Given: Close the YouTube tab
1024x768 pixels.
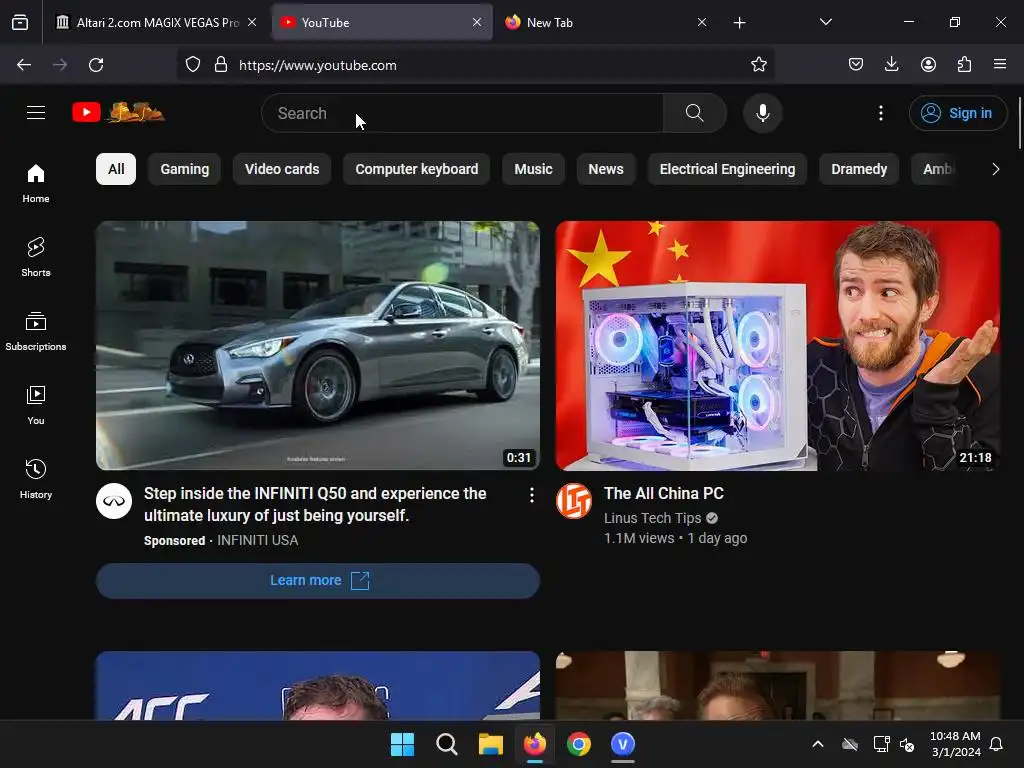Looking at the screenshot, I should [x=477, y=22].
